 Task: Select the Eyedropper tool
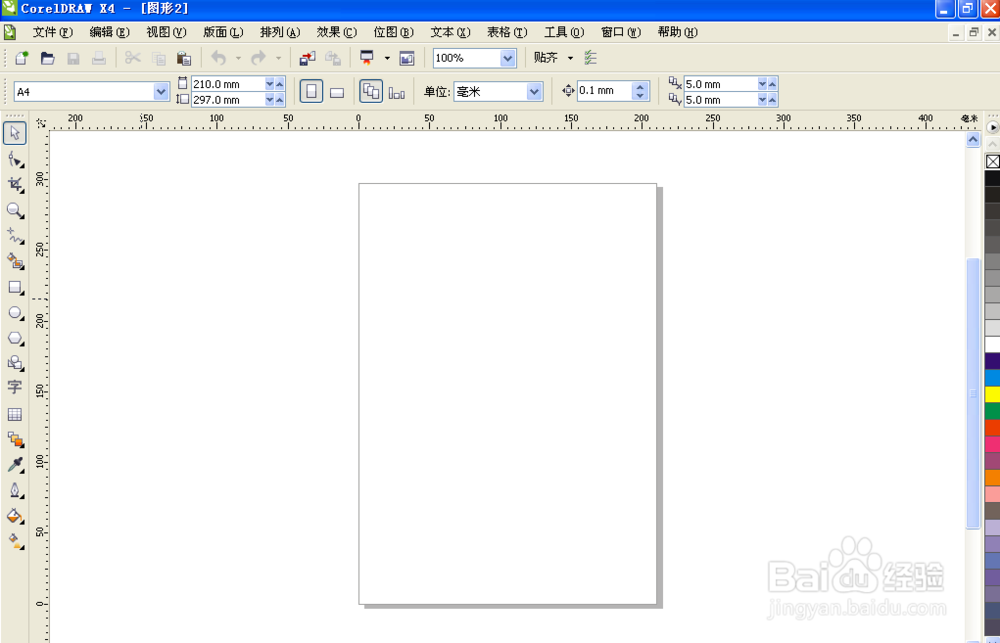(x=15, y=464)
